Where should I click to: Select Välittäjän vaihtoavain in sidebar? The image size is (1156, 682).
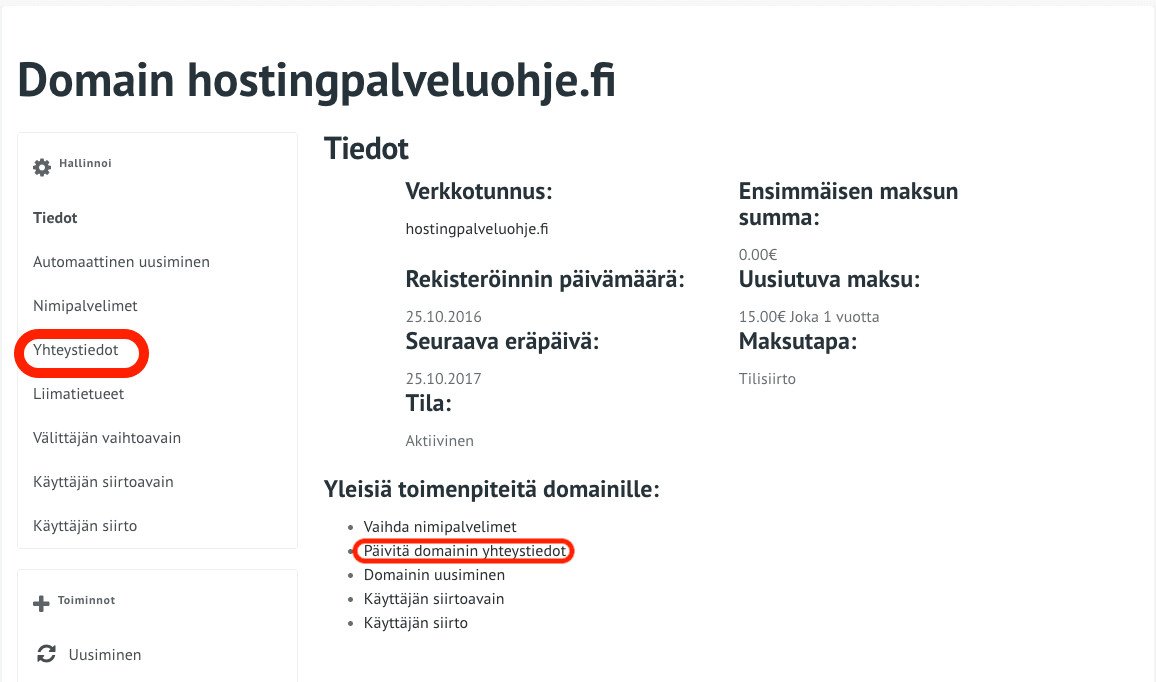(107, 438)
